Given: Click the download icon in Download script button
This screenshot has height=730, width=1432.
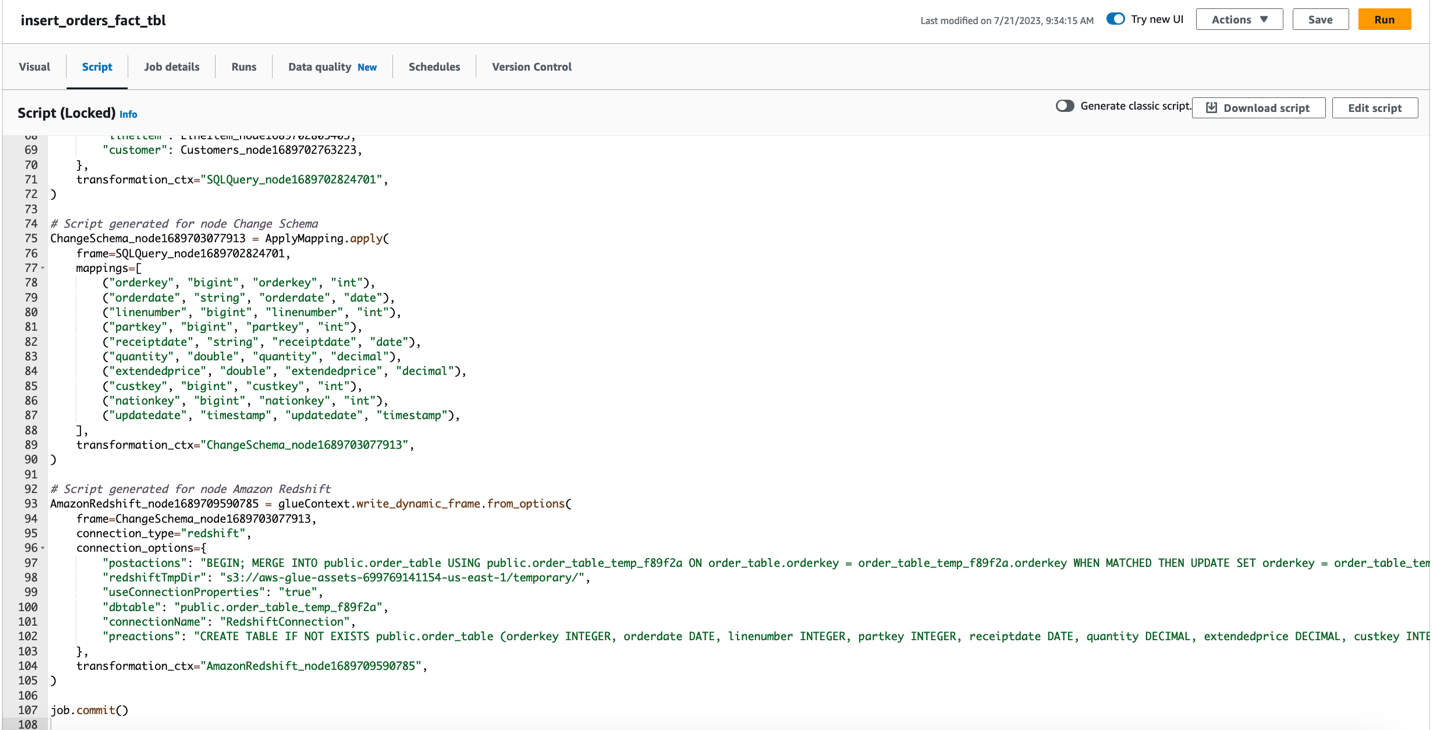Looking at the screenshot, I should (1211, 108).
